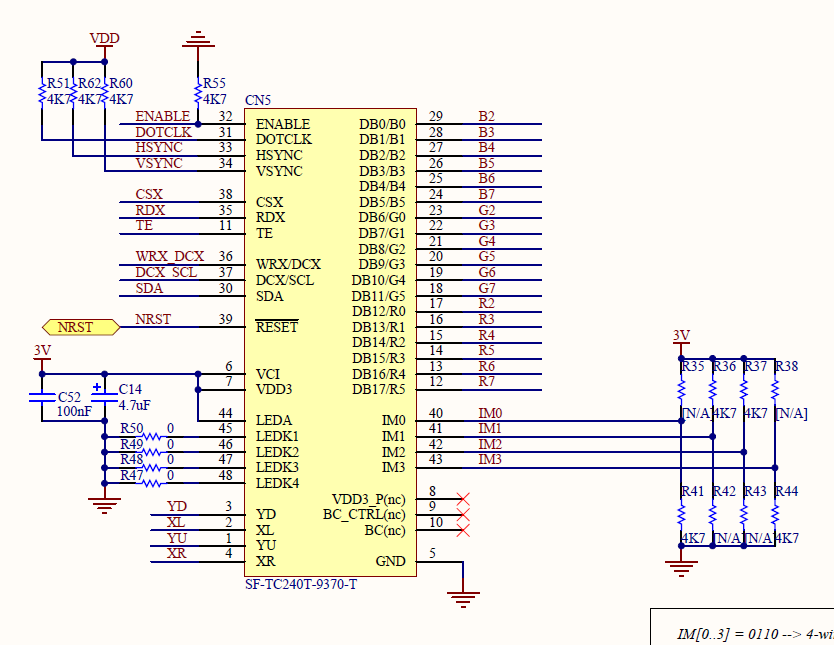Click the R36 designator label
The width and height of the screenshot is (834, 645).
[724, 366]
